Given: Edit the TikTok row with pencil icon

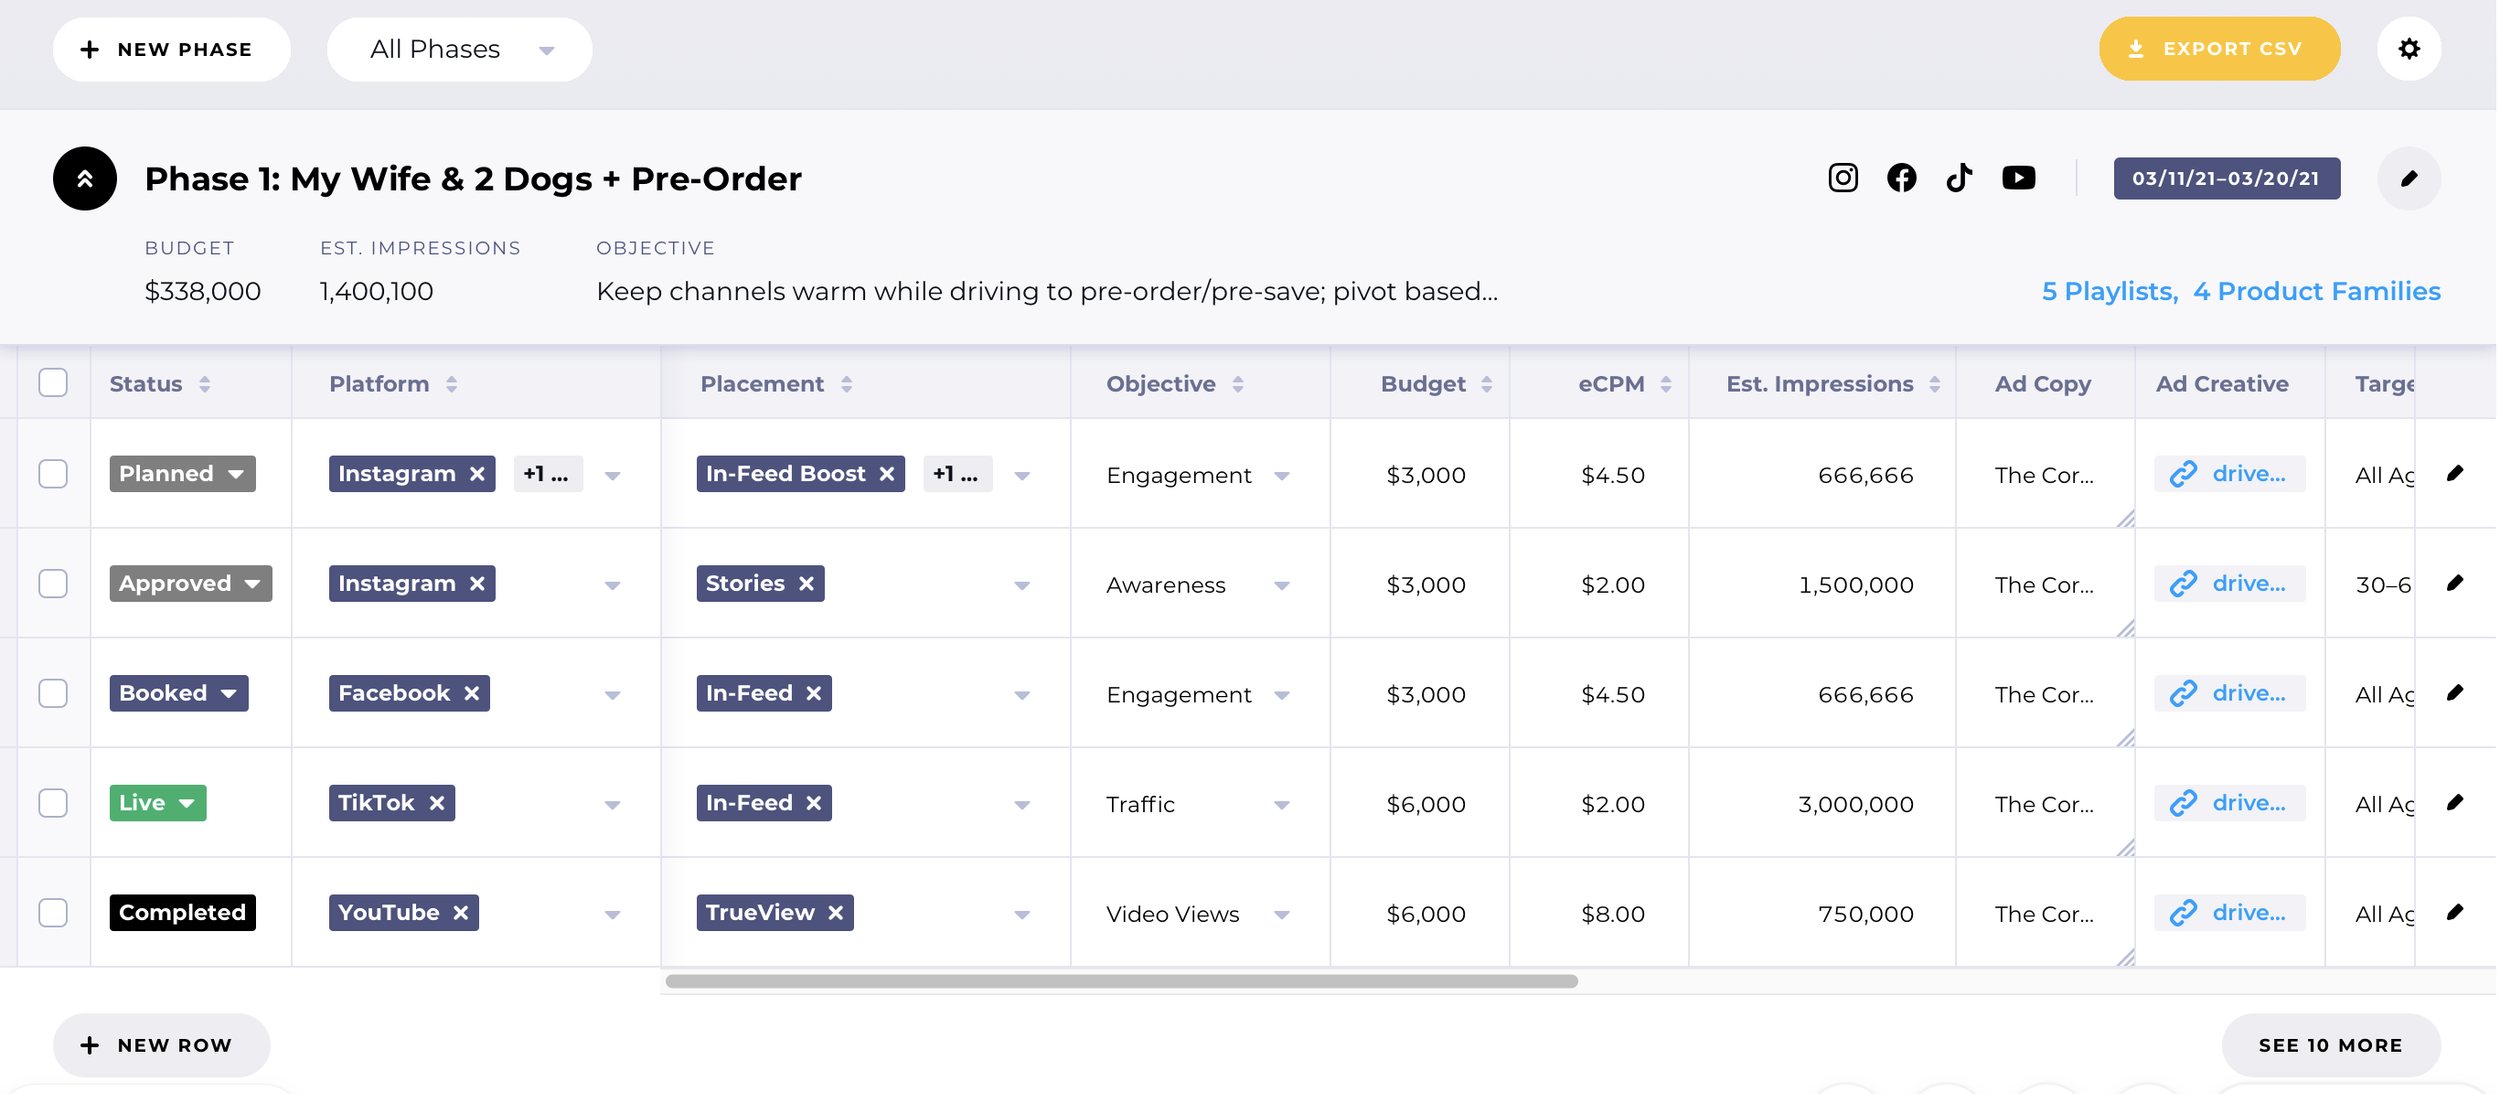Looking at the screenshot, I should click(x=2454, y=803).
